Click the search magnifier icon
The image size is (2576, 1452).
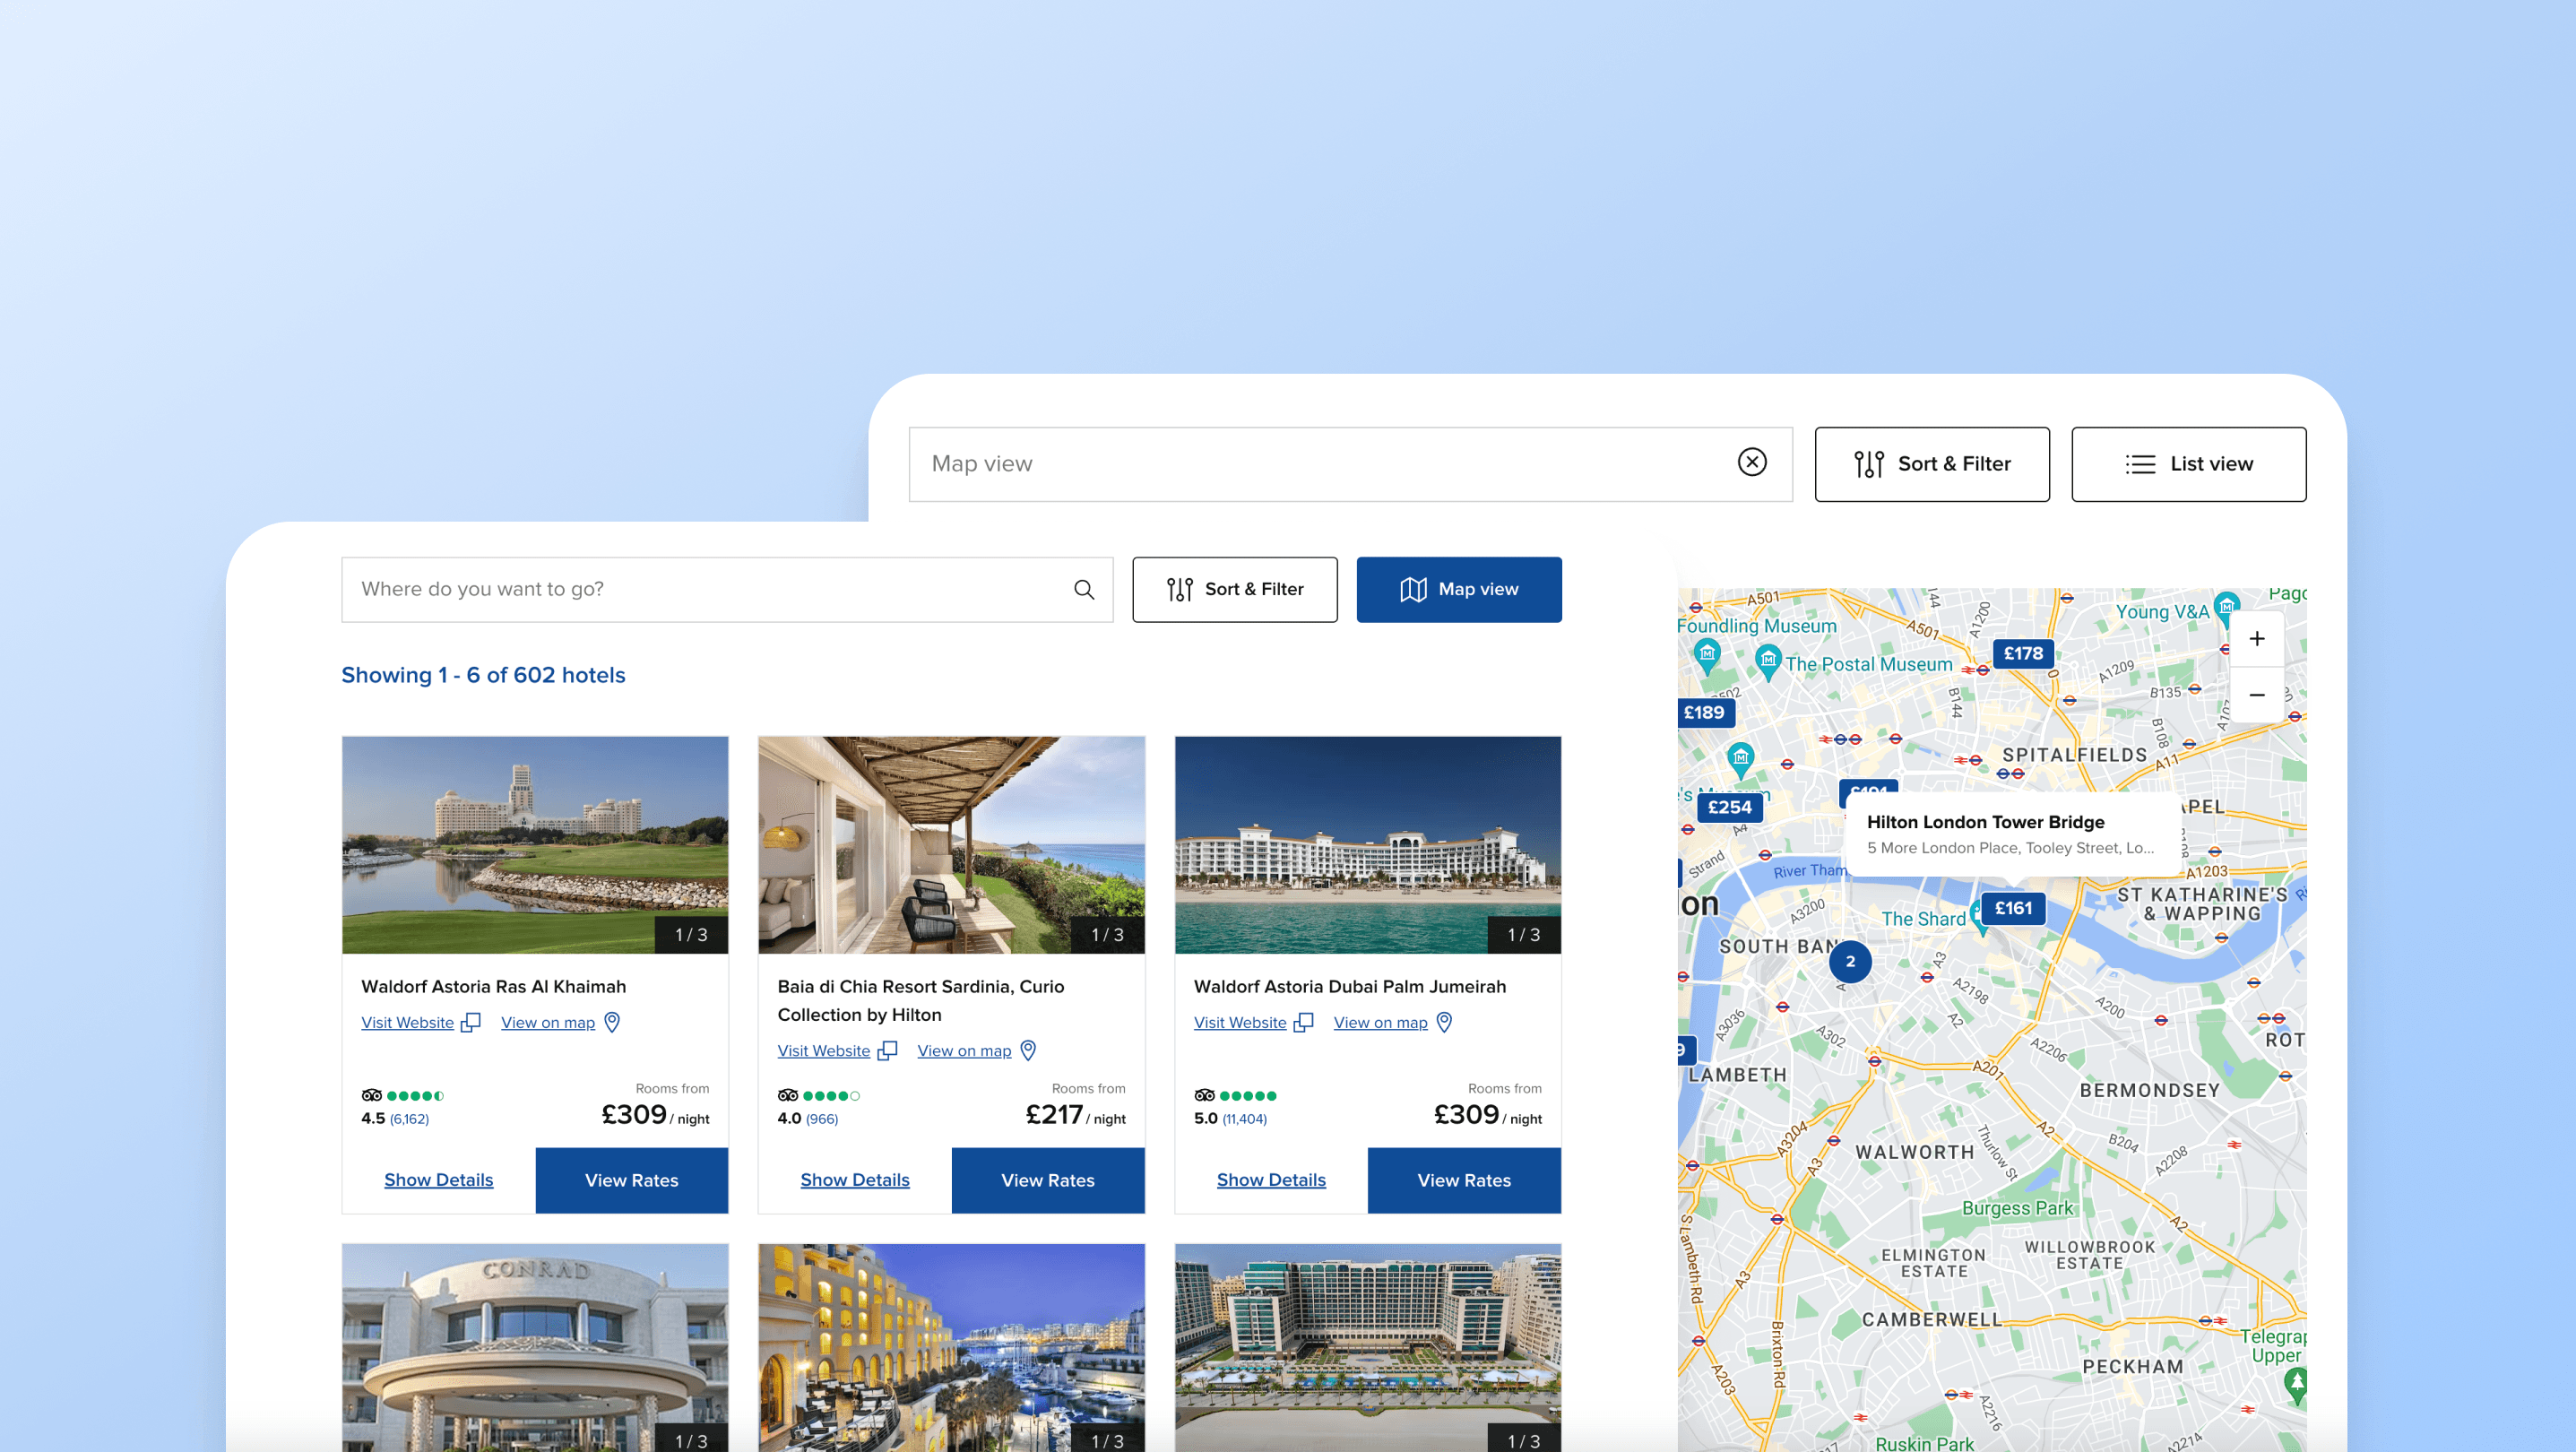pyautogui.click(x=1084, y=589)
